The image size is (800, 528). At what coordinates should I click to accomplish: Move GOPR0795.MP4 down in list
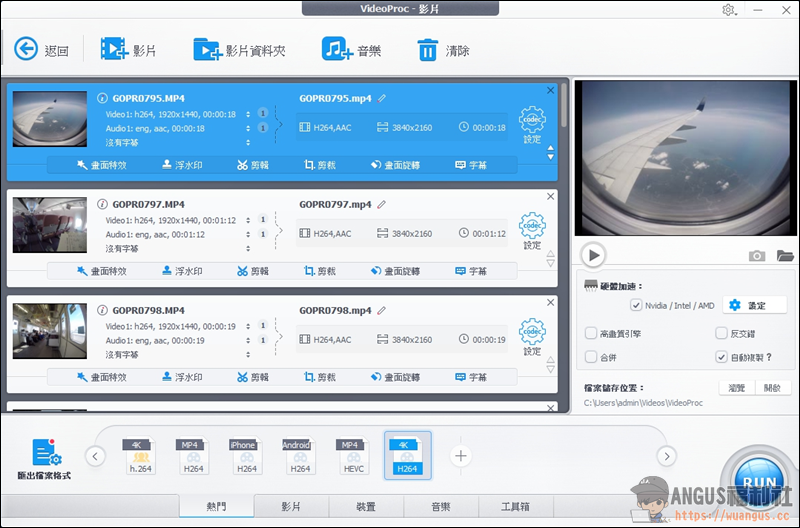point(551,157)
